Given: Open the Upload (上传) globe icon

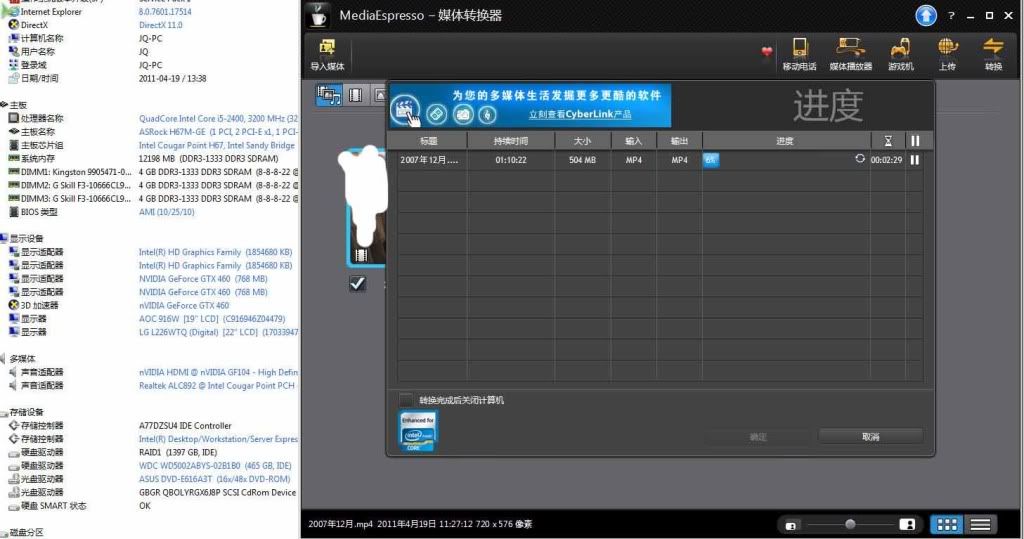Looking at the screenshot, I should click(947, 49).
